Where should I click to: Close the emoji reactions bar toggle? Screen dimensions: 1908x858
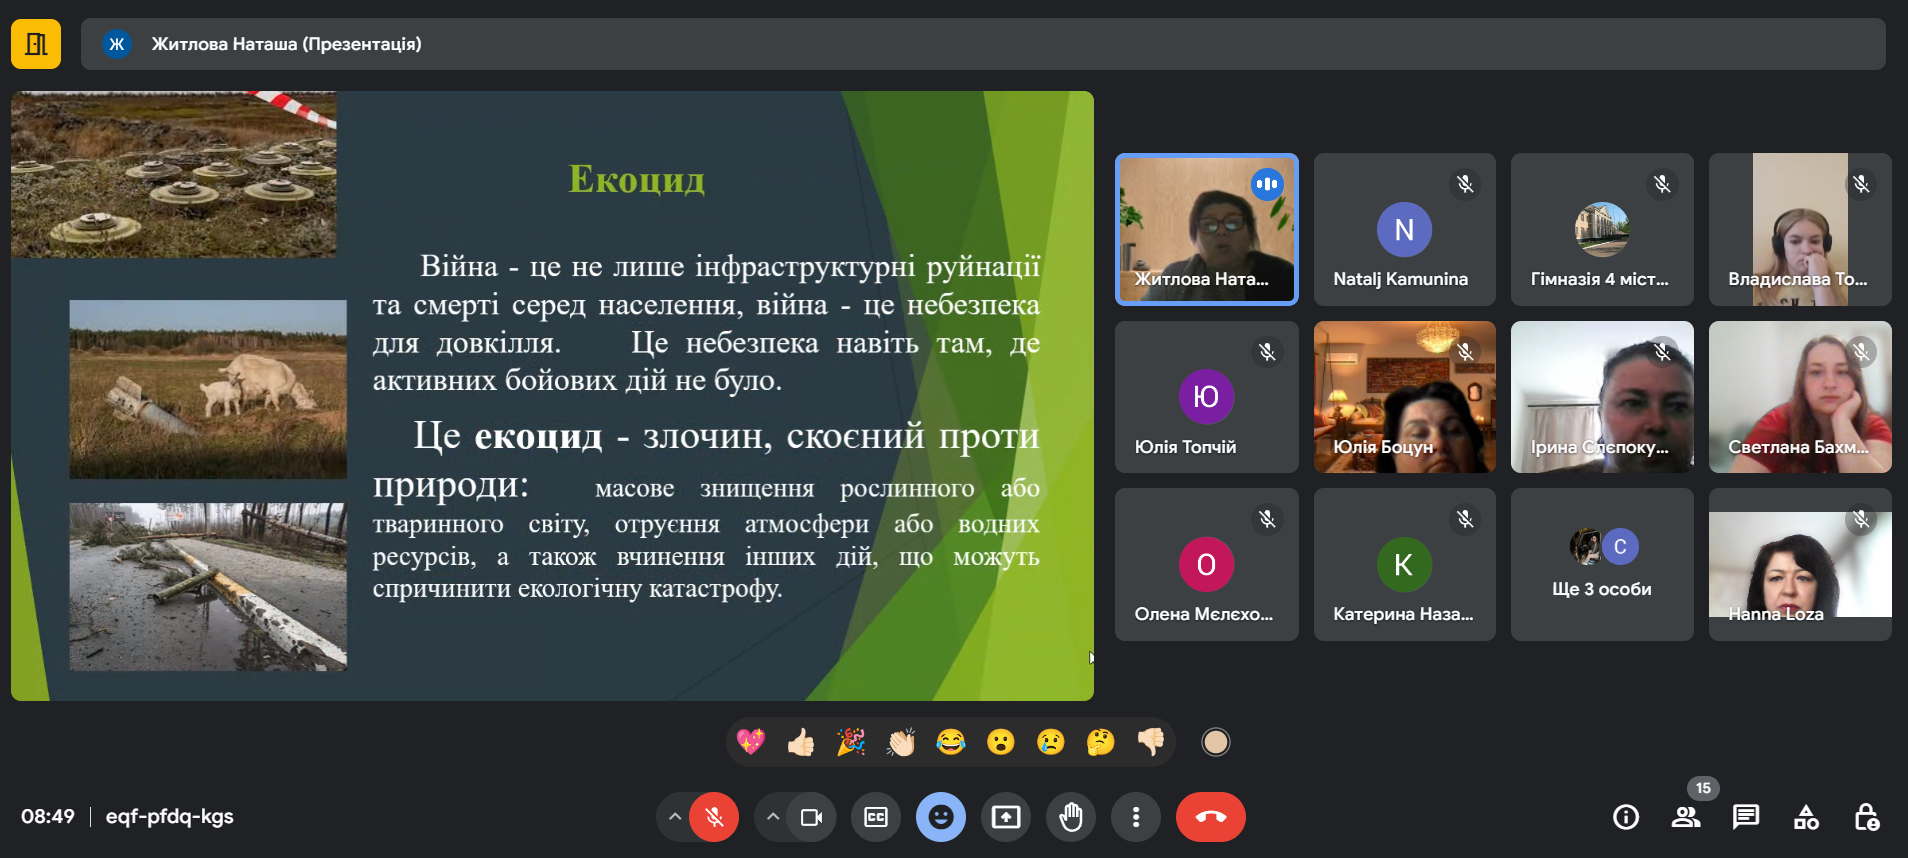click(941, 817)
